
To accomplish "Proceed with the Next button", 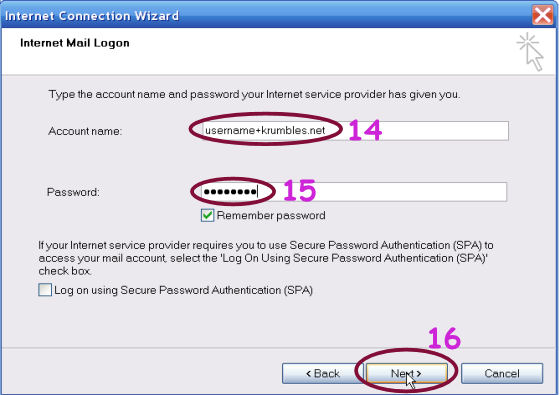I will (407, 374).
